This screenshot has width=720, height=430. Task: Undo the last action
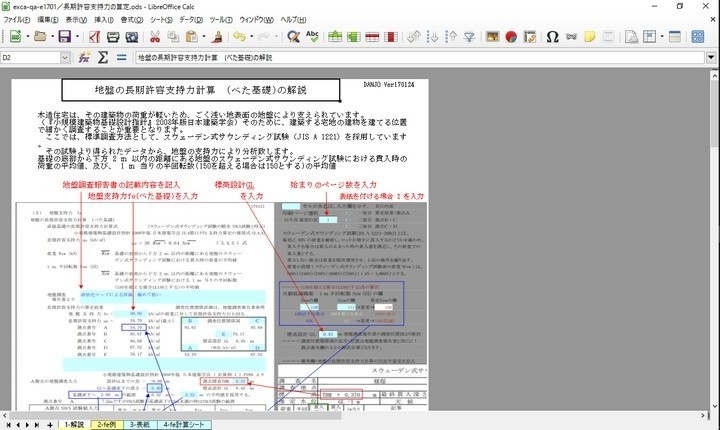(x=239, y=36)
